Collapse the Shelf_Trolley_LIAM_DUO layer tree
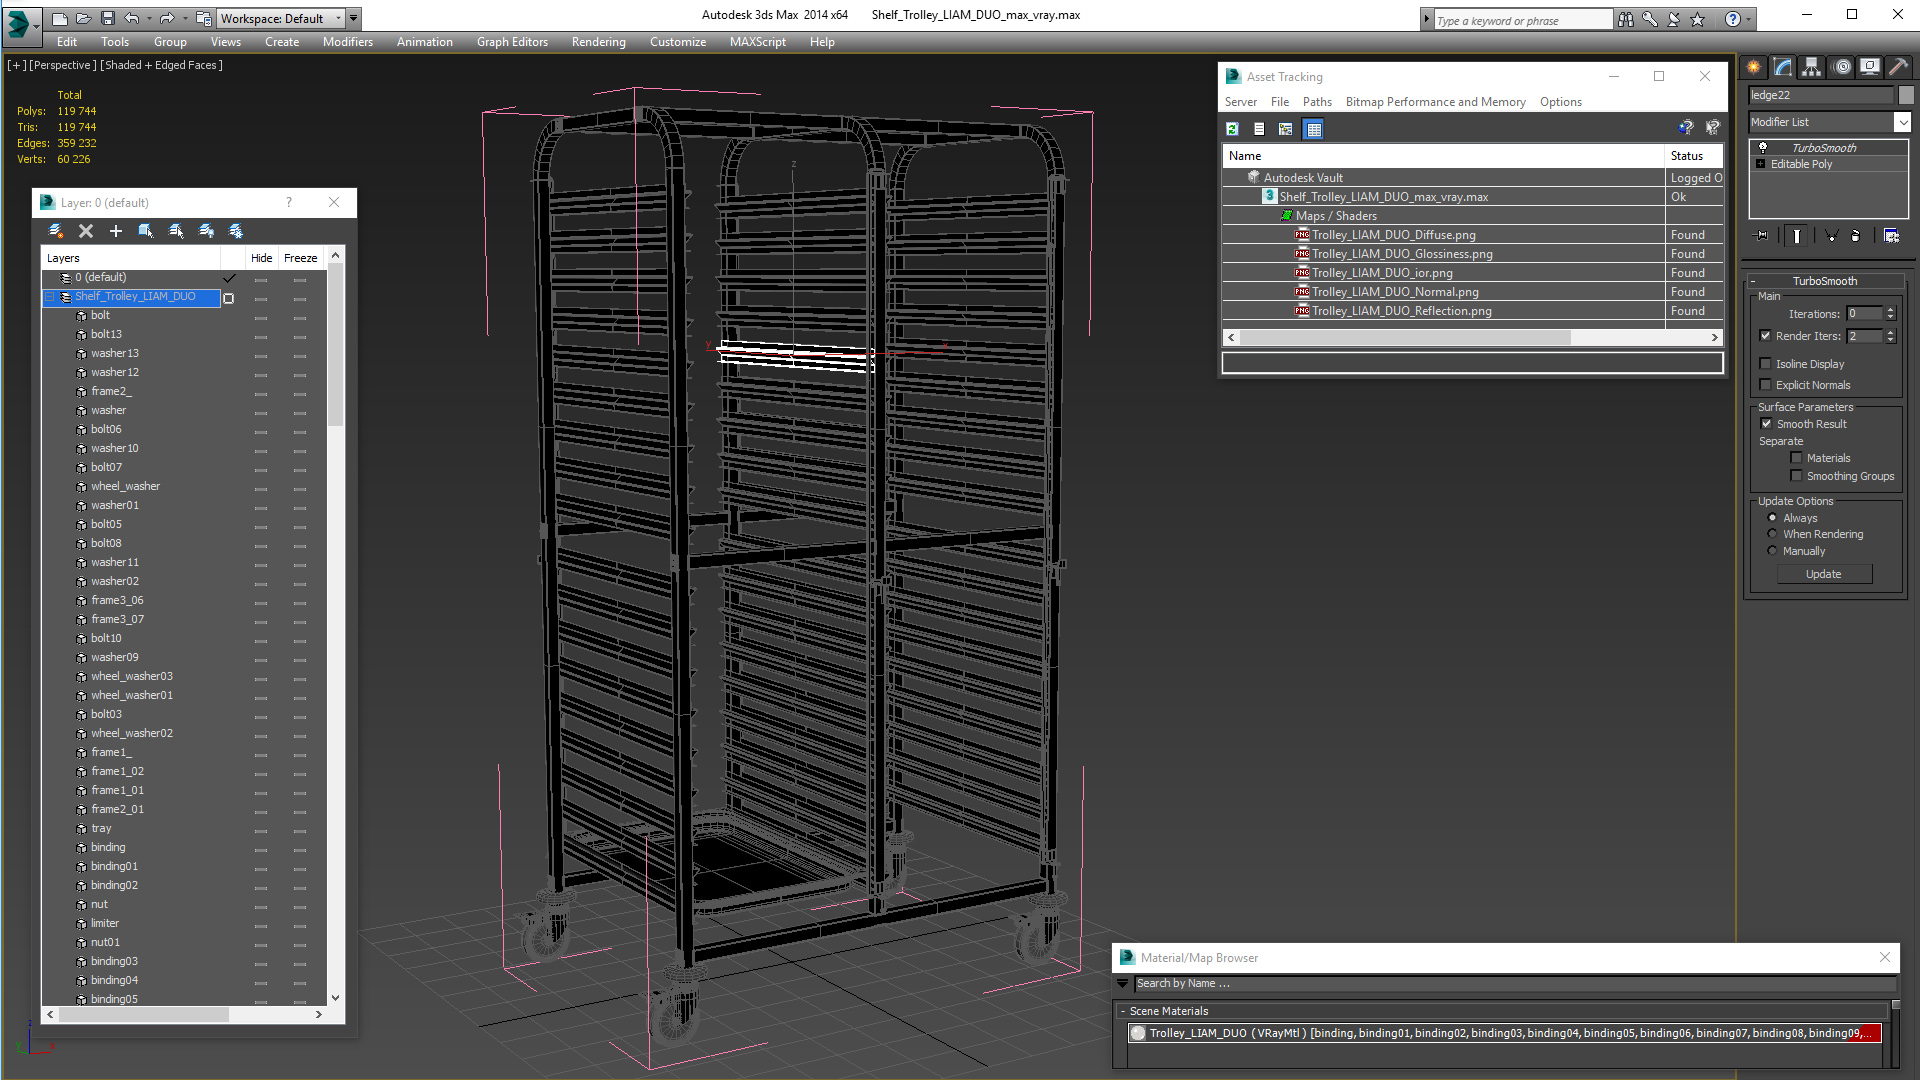1920x1080 pixels. click(x=49, y=297)
